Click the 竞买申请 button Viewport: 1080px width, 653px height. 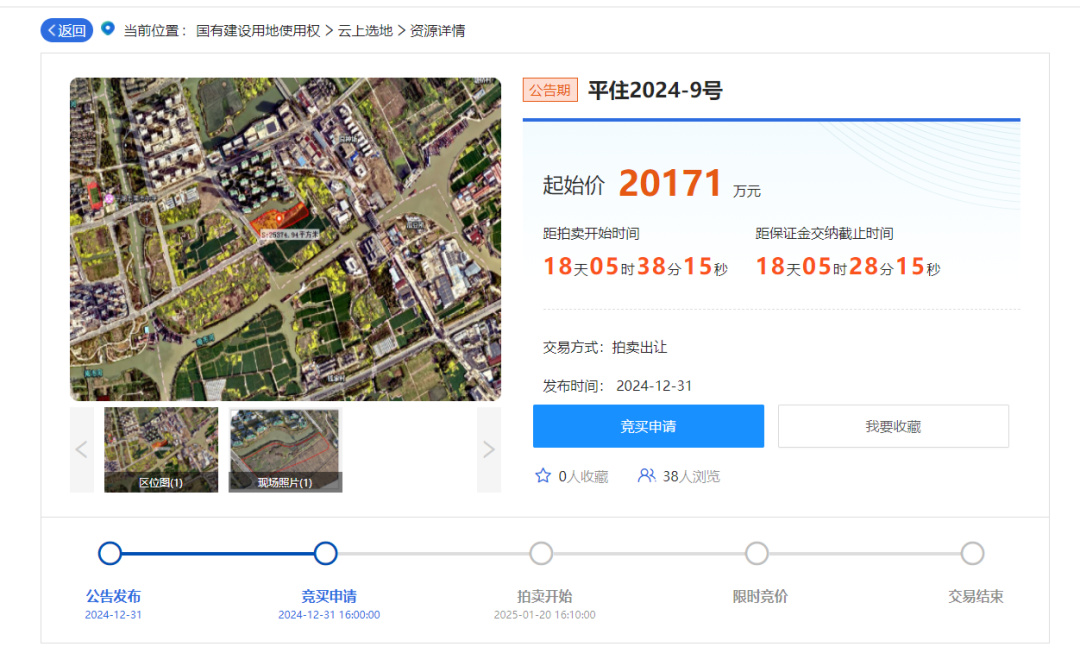point(648,426)
